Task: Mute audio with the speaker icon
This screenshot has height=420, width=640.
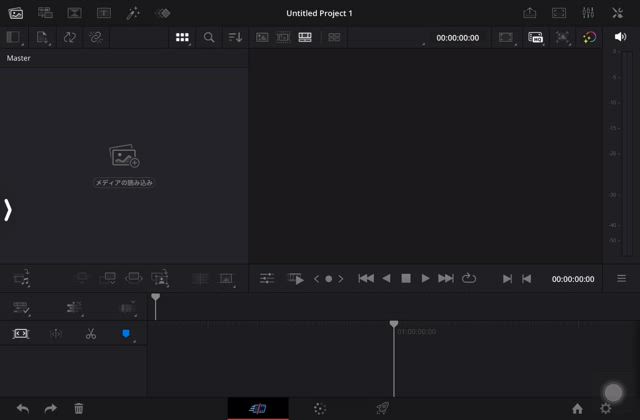Action: [x=619, y=37]
